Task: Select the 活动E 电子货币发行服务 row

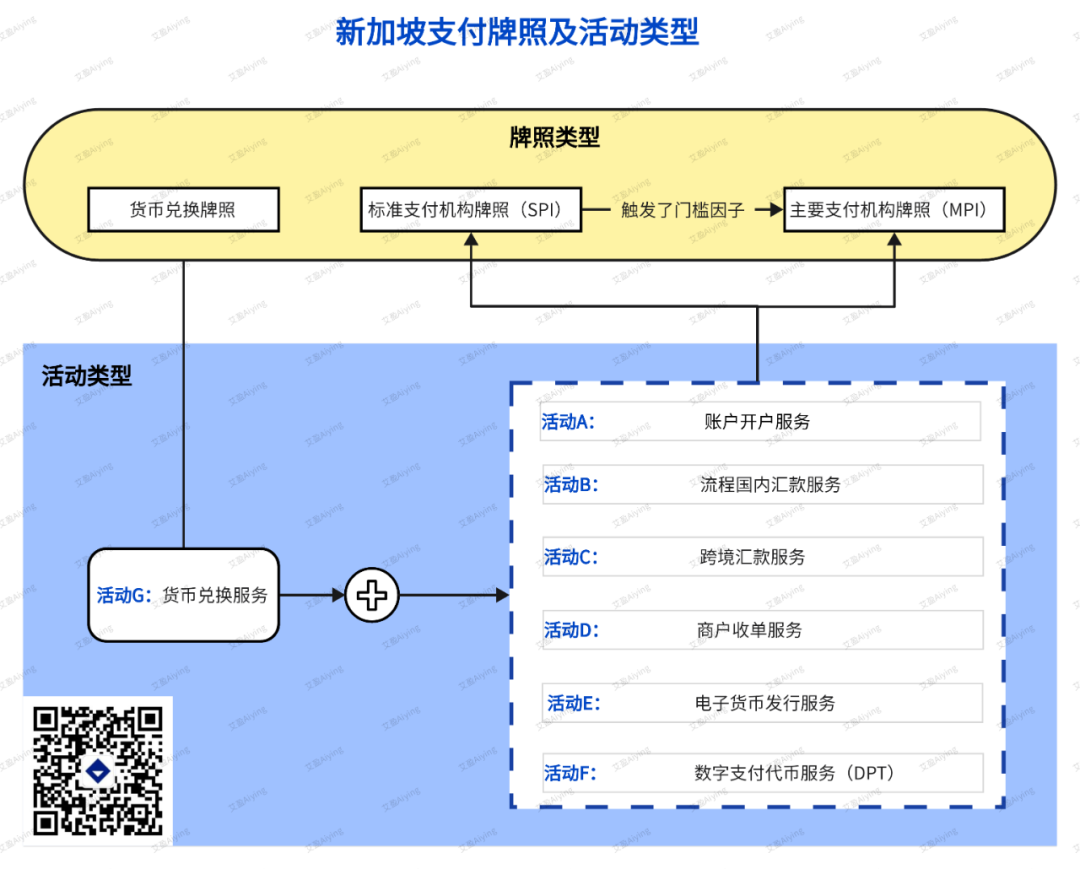Action: (x=762, y=703)
